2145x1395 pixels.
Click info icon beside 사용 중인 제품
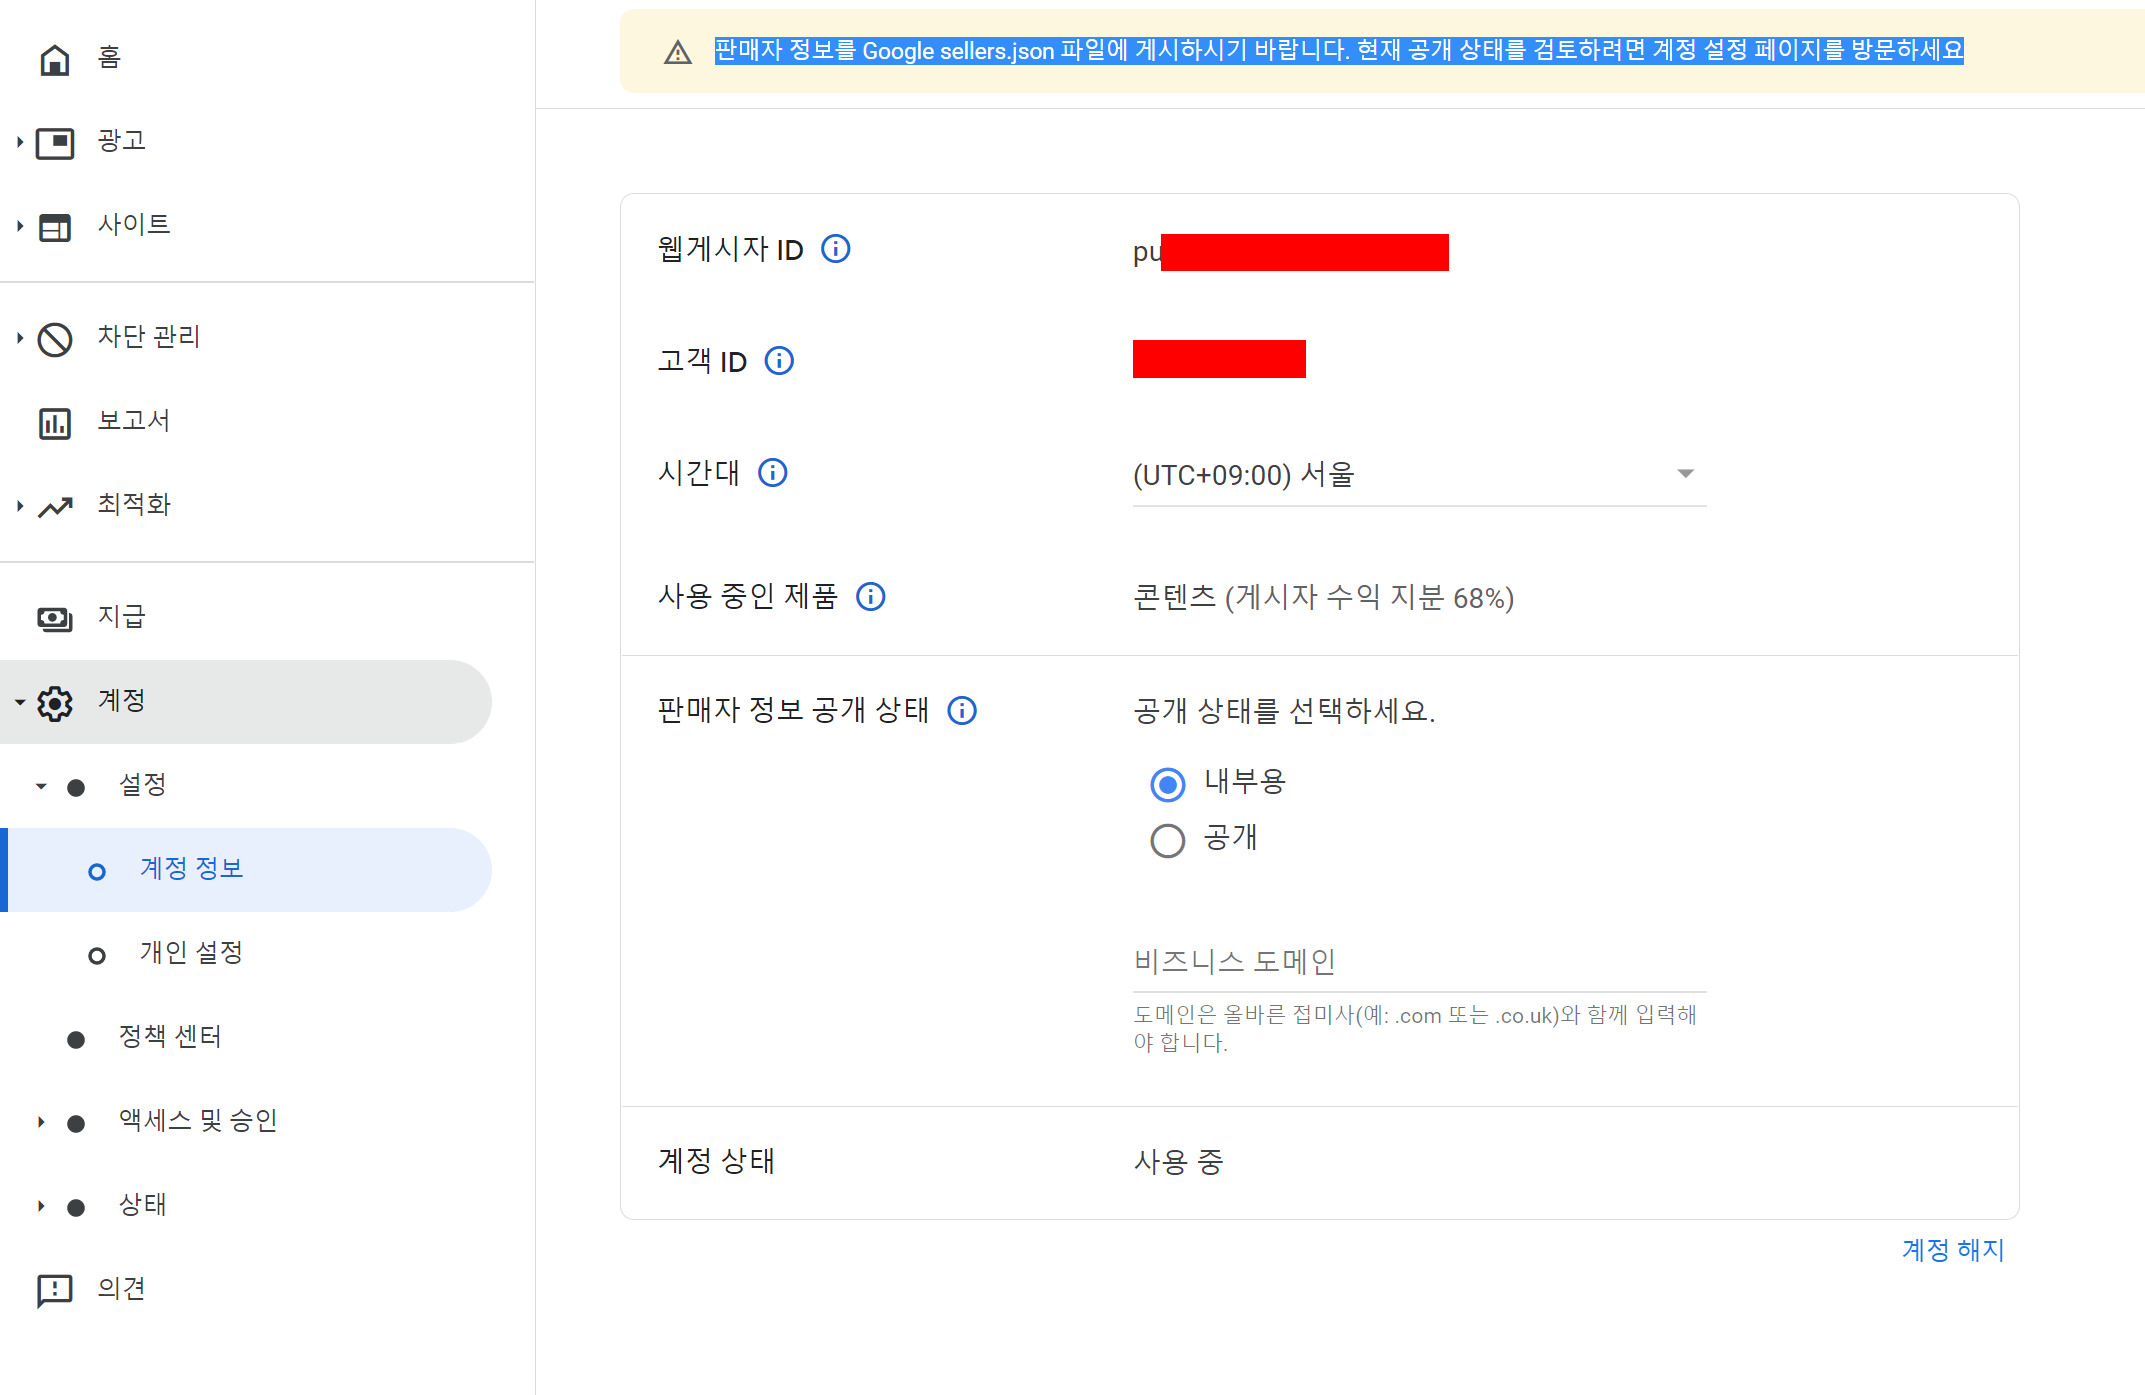pyautogui.click(x=870, y=597)
